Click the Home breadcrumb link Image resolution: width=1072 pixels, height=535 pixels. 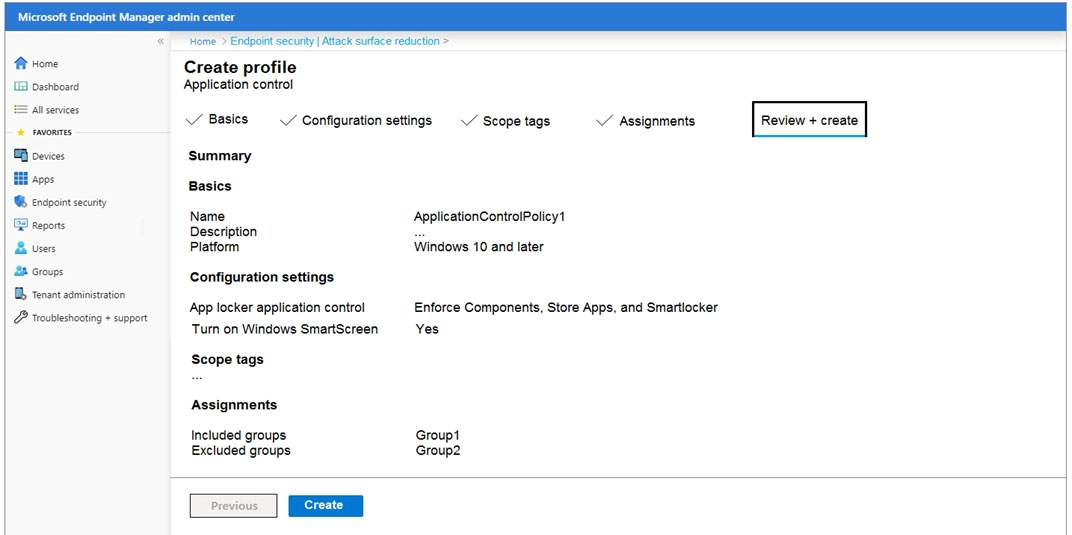point(203,41)
